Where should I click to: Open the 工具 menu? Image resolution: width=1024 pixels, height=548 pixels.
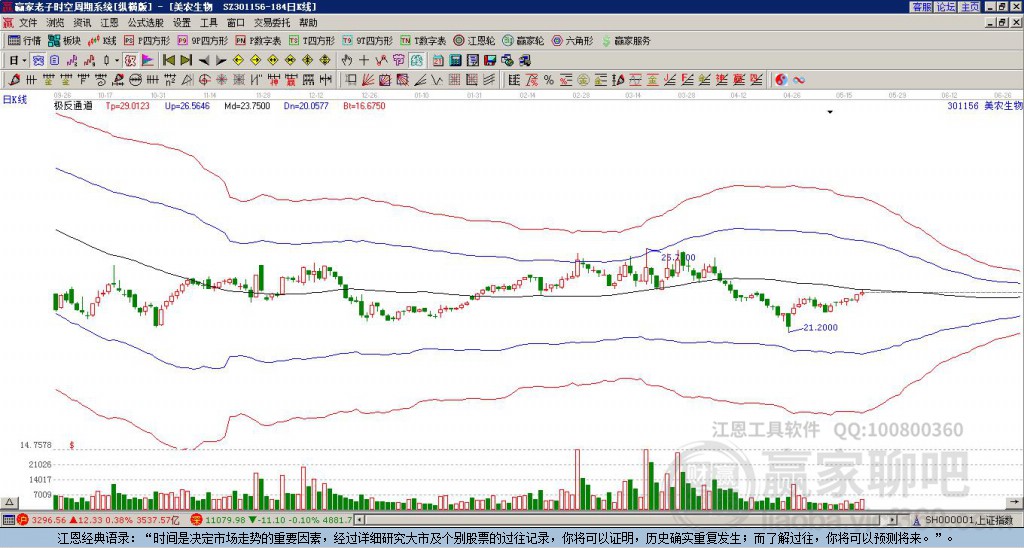[208, 23]
